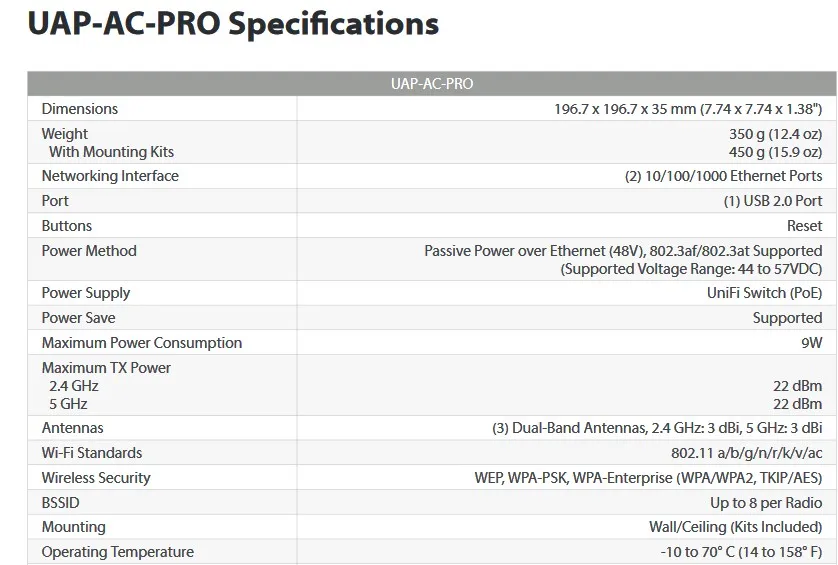The image size is (838, 565).
Task: Click the Networking Interface label
Action: (x=110, y=176)
